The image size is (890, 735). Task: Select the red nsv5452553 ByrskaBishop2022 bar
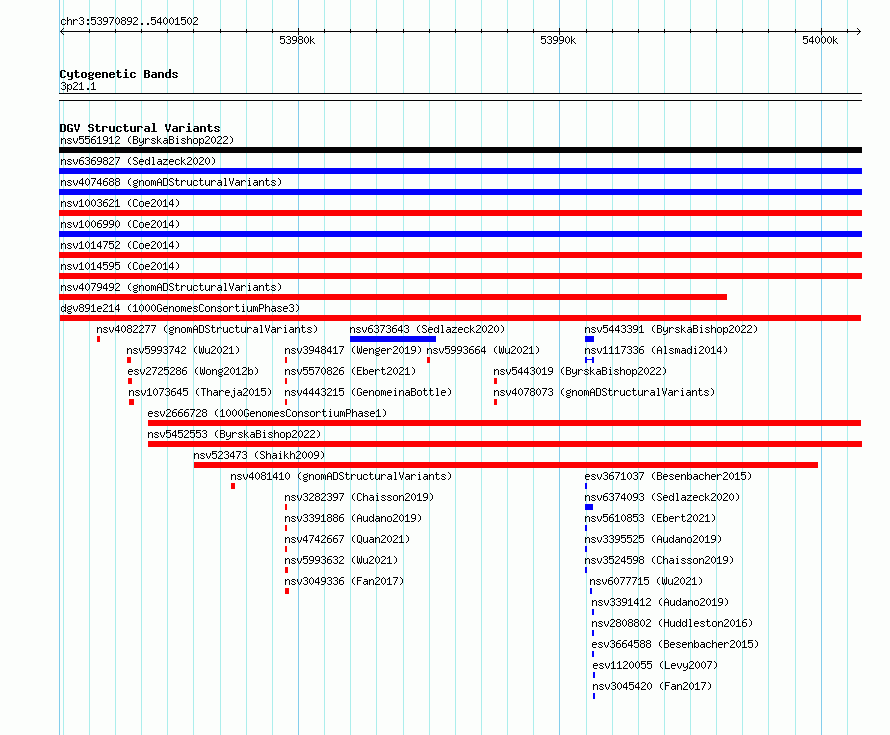click(505, 444)
